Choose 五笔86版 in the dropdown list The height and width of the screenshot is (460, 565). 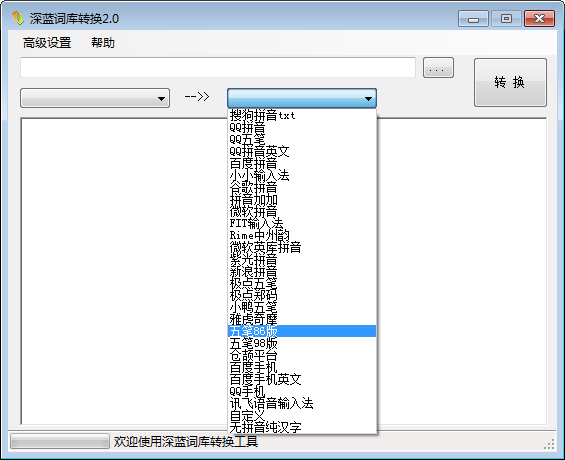click(302, 331)
